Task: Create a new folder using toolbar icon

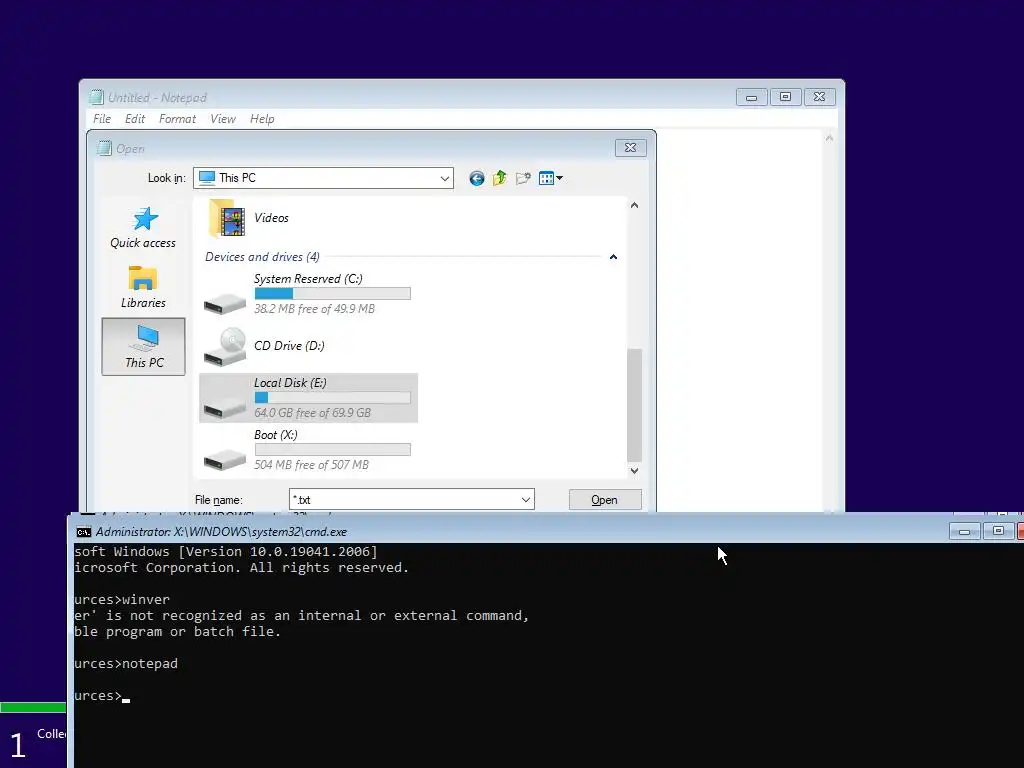Action: pos(523,178)
